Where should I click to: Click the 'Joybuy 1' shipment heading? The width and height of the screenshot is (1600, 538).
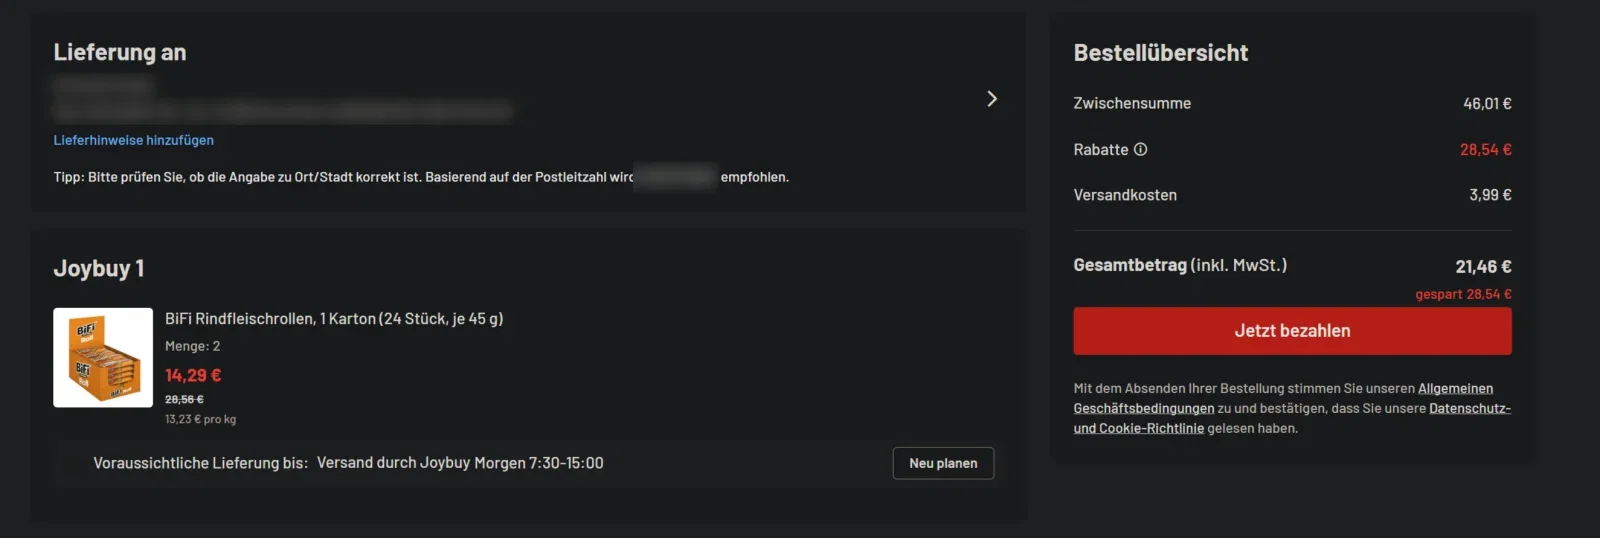point(99,268)
